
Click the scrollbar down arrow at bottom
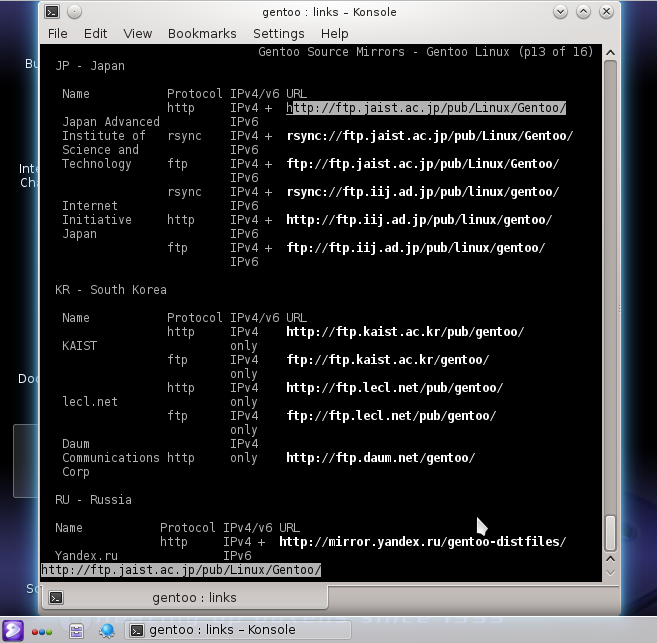(x=610, y=572)
